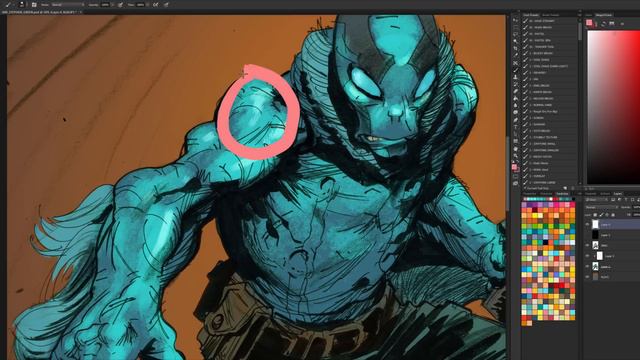
Task: Toggle pressure for size icon
Action: pos(166,4)
